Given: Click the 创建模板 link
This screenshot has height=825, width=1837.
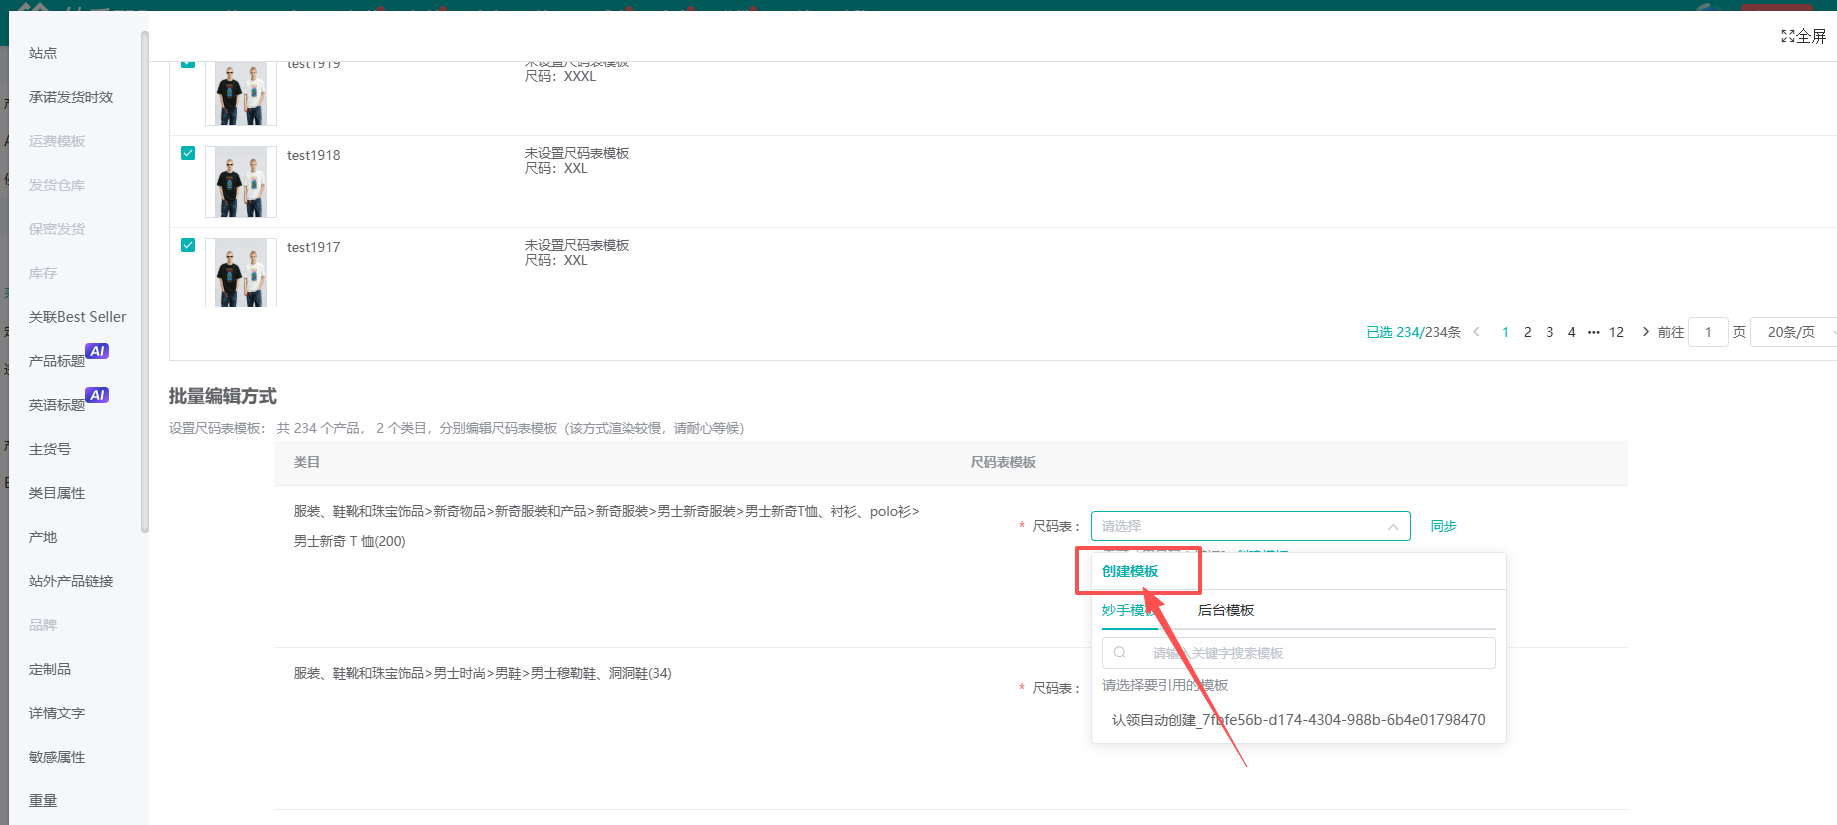Looking at the screenshot, I should point(1130,571).
